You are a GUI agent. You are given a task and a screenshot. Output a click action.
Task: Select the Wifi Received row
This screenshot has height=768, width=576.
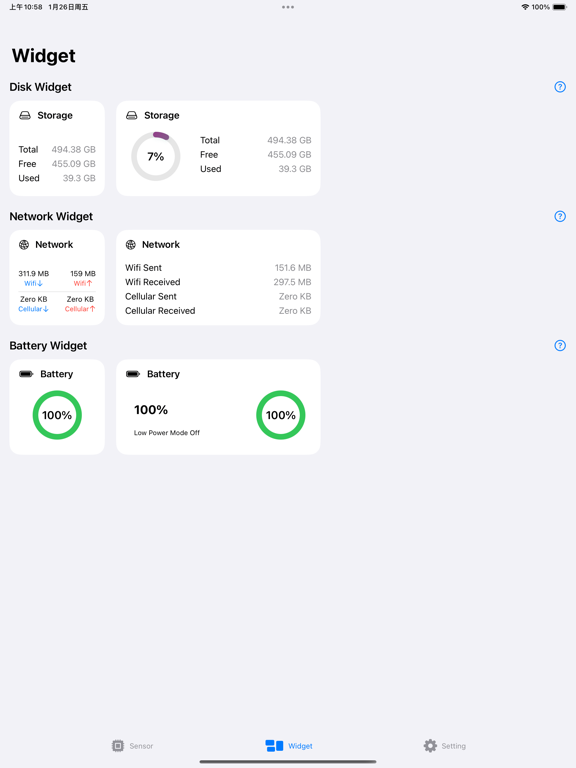(x=218, y=282)
